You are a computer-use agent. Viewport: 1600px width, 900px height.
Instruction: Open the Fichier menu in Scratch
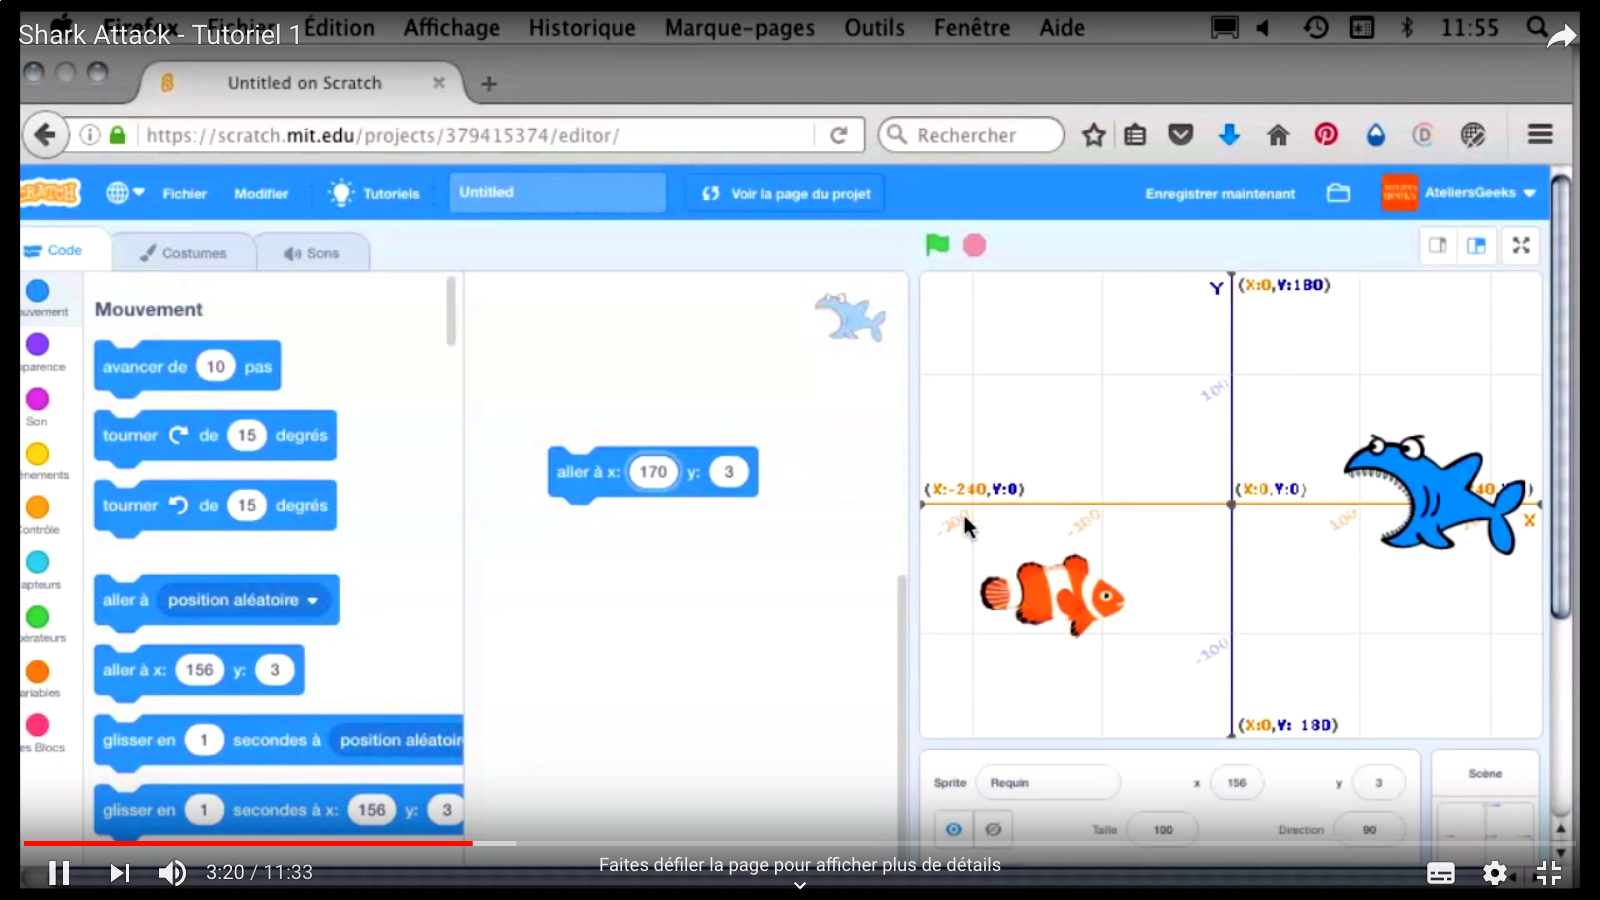185,193
